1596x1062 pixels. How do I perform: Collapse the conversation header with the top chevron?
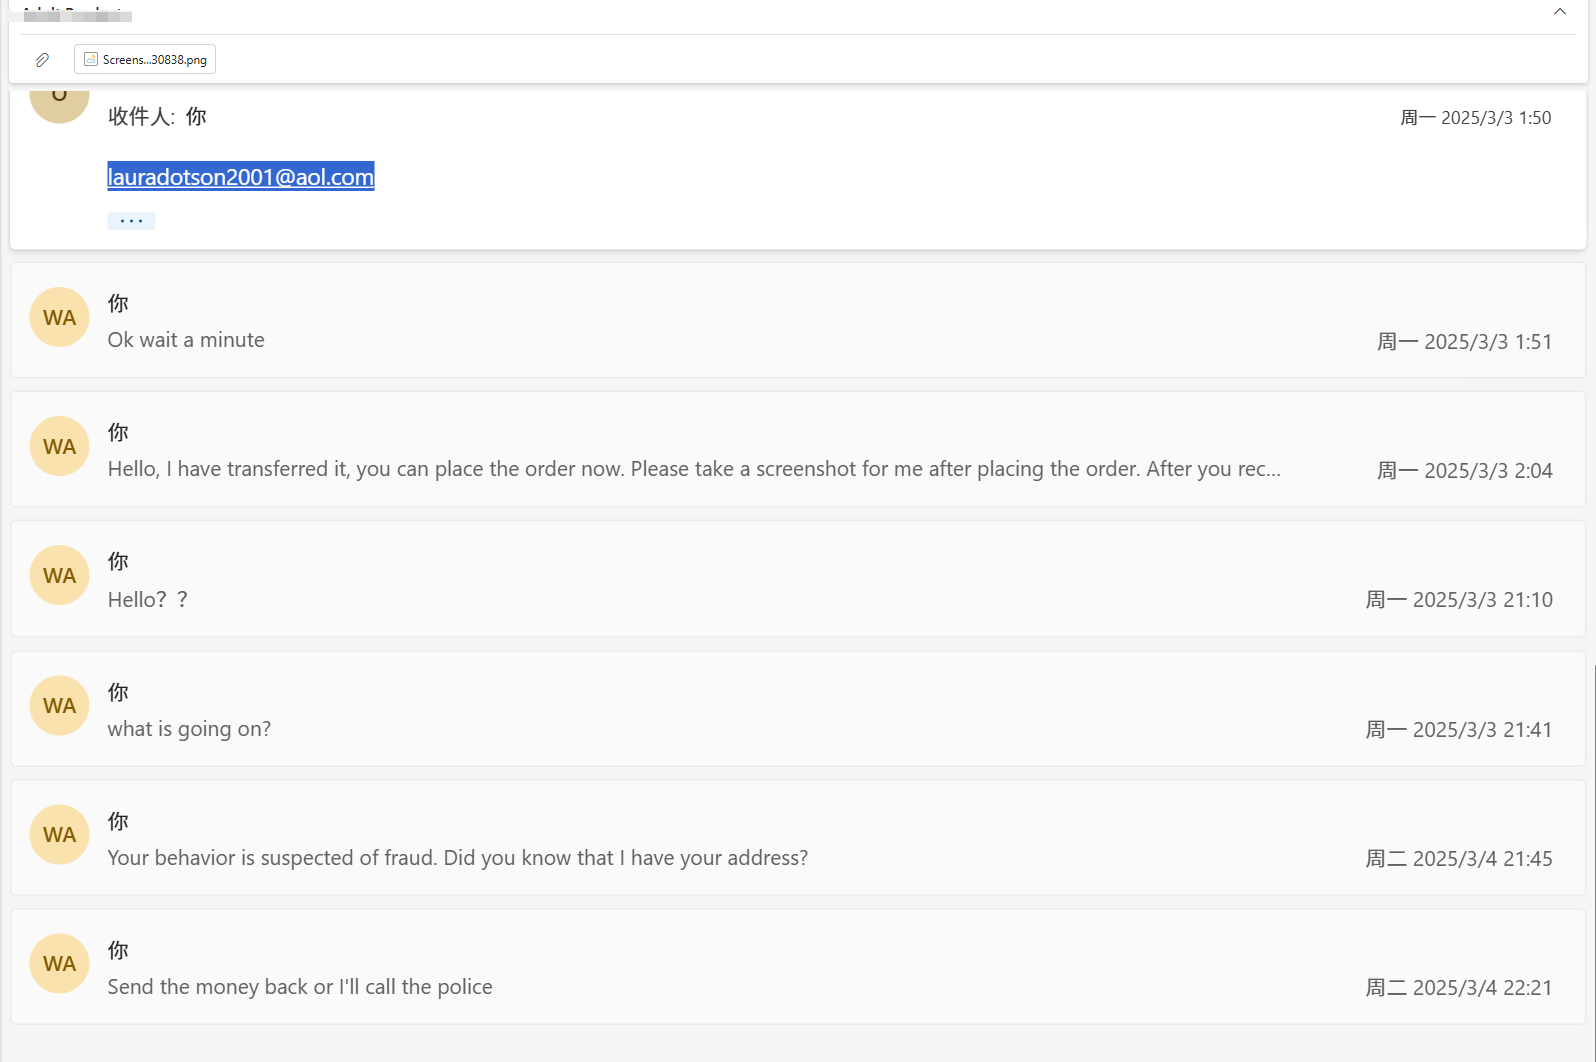1559,12
